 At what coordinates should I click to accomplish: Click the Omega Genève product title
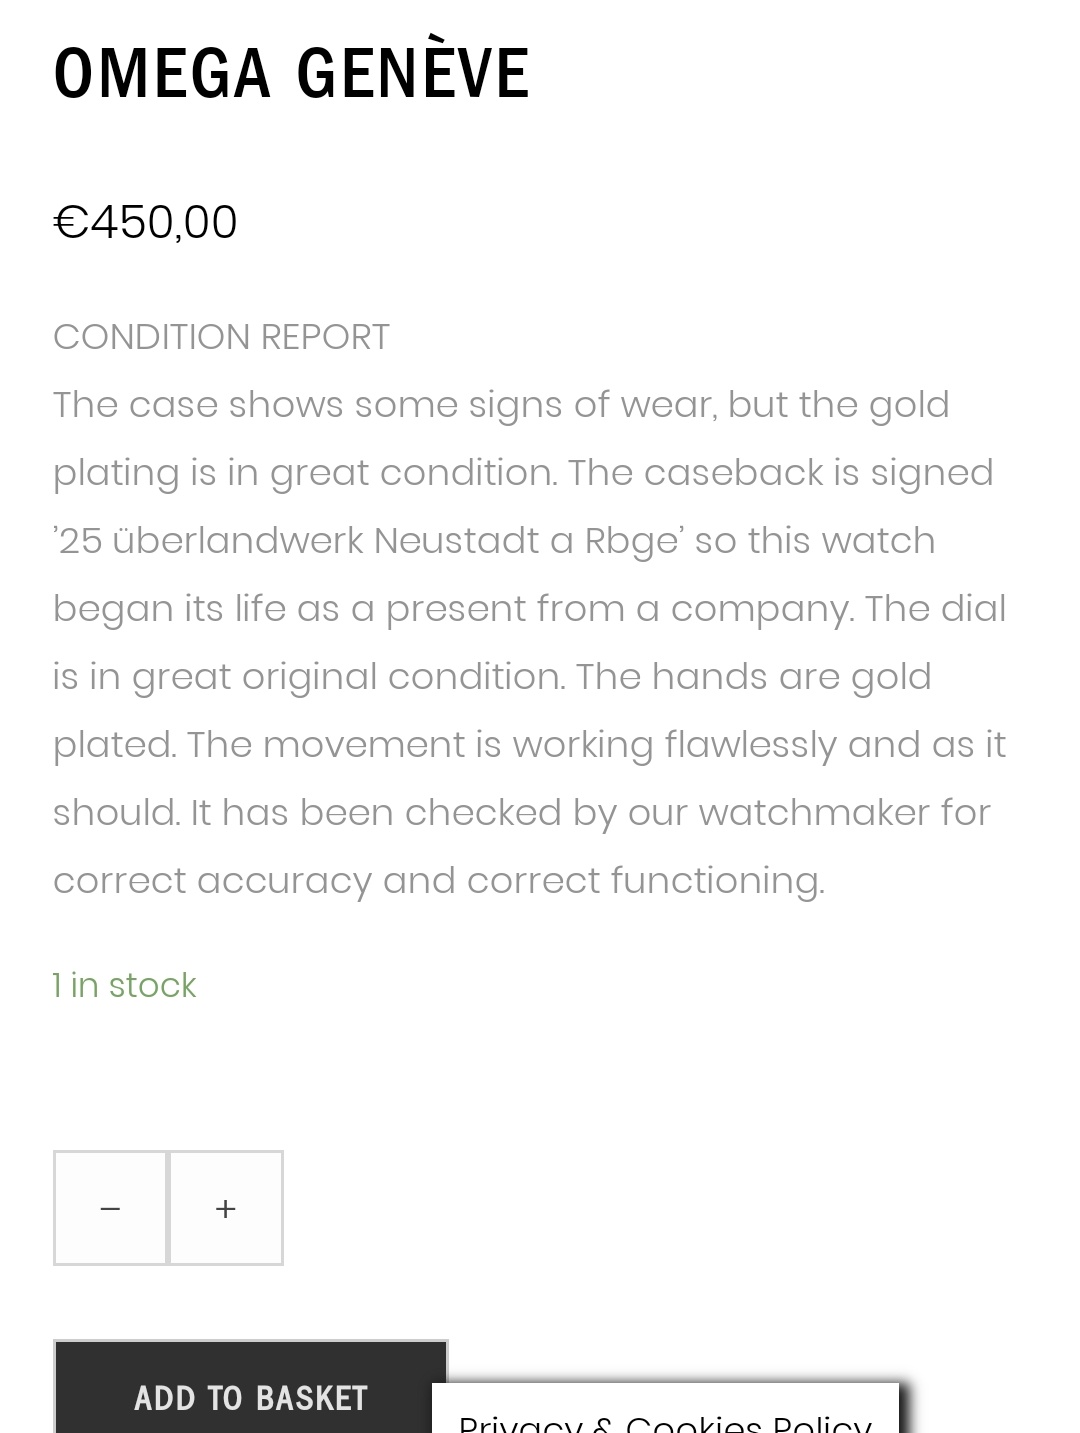291,73
